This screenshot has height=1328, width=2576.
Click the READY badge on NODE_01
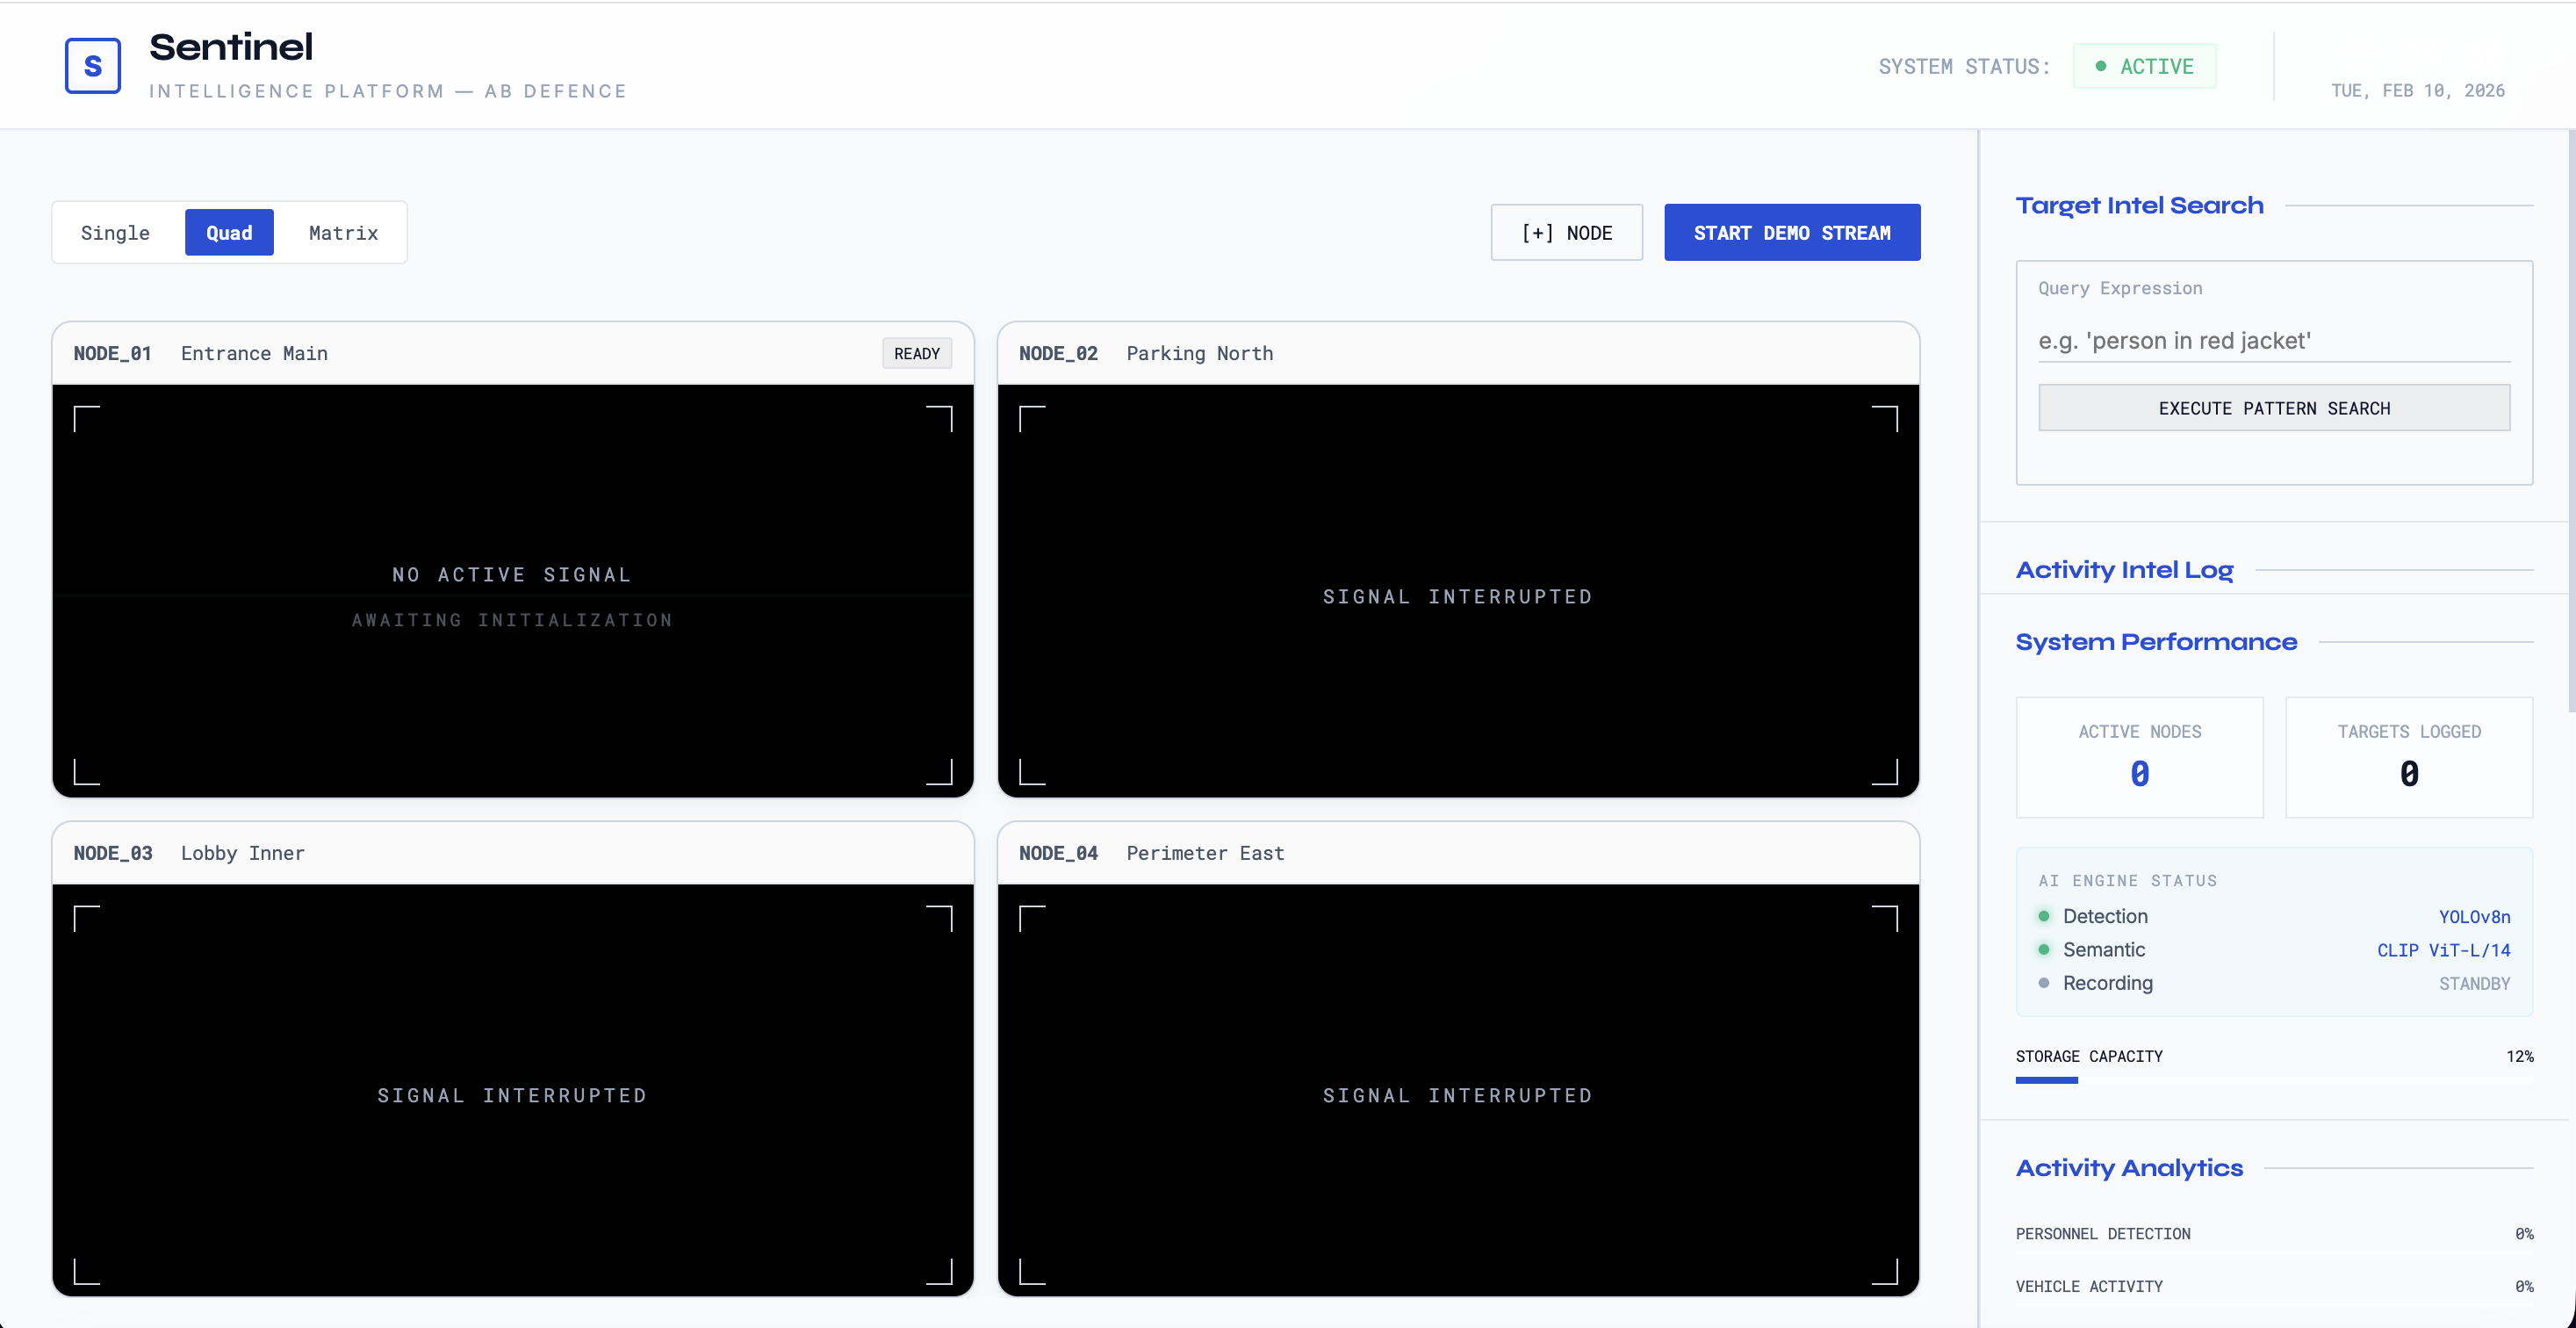tap(916, 352)
